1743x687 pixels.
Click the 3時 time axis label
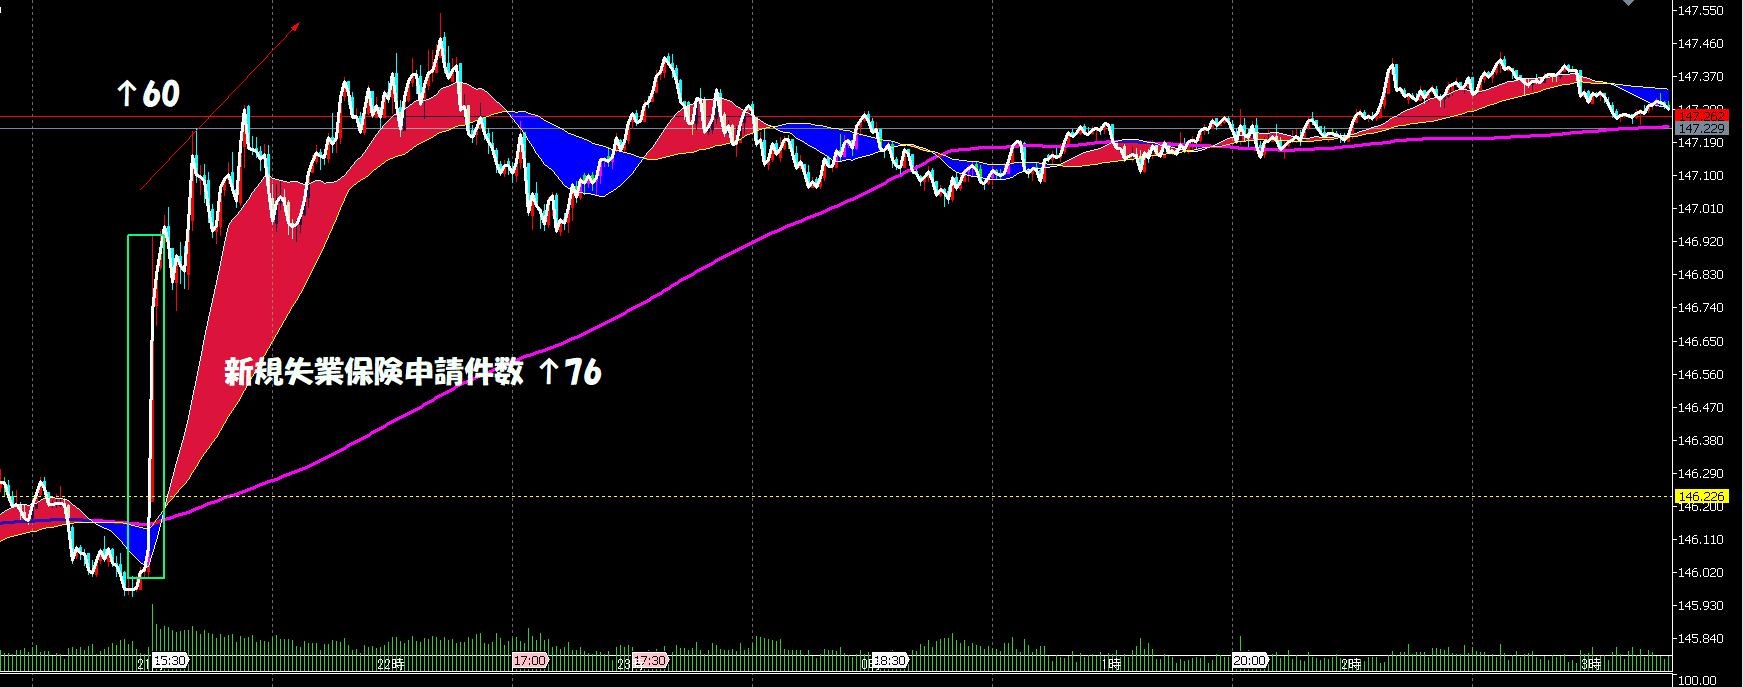[1591, 663]
